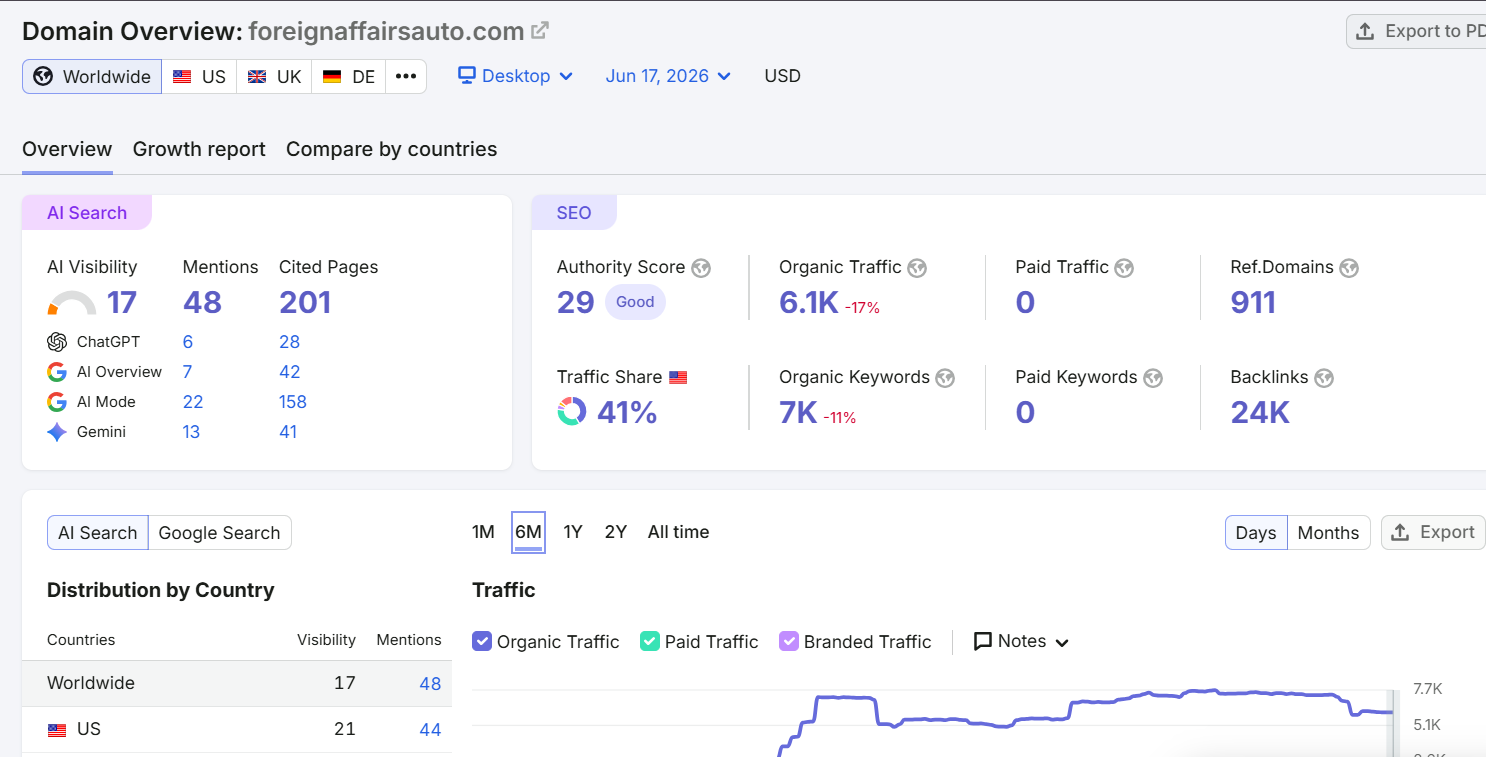Select the 1Y time range
The height and width of the screenshot is (757, 1486).
573,532
